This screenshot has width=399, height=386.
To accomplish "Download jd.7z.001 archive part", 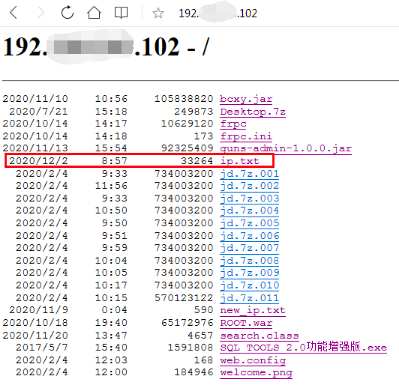I will pyautogui.click(x=249, y=174).
